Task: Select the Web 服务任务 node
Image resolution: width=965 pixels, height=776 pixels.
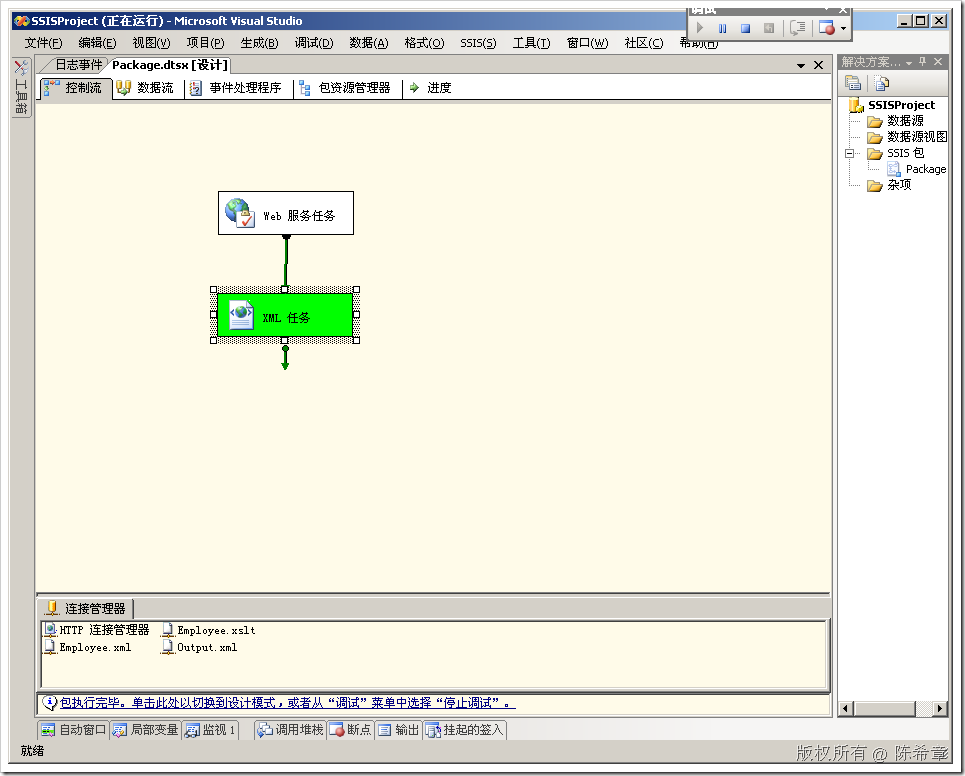Action: click(286, 213)
